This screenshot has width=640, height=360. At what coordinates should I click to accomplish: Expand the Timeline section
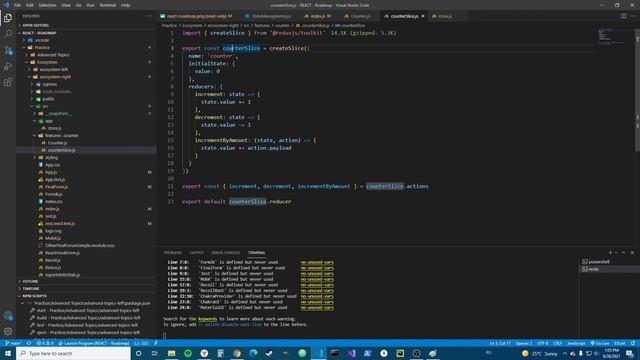coord(31,289)
